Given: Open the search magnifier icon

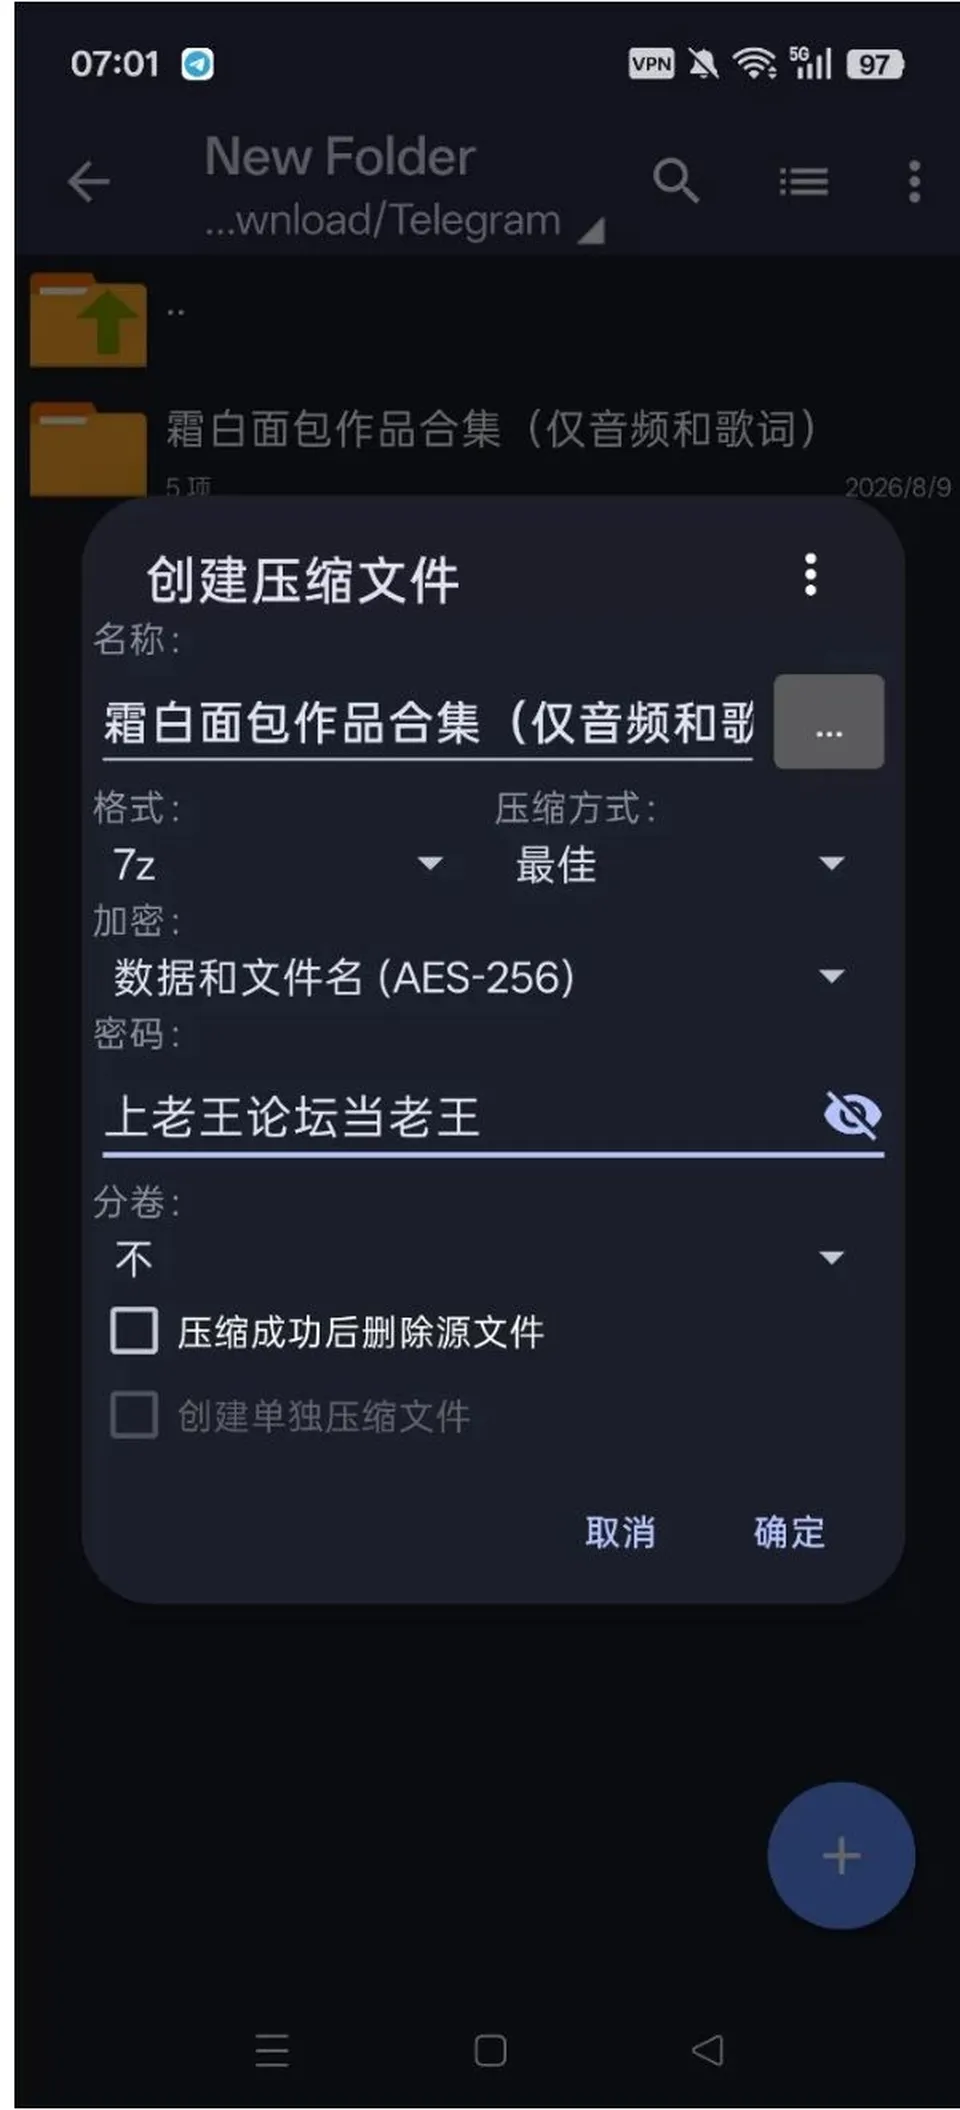Looking at the screenshot, I should pos(676,181).
